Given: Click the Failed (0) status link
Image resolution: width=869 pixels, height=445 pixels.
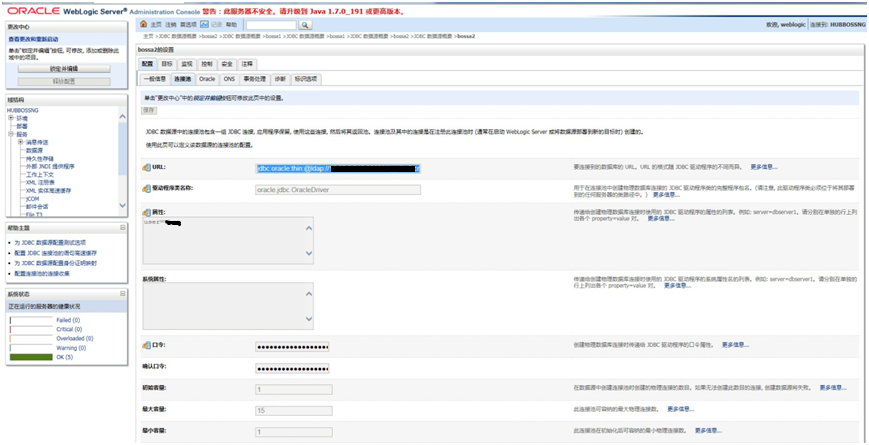Looking at the screenshot, I should [x=68, y=320].
